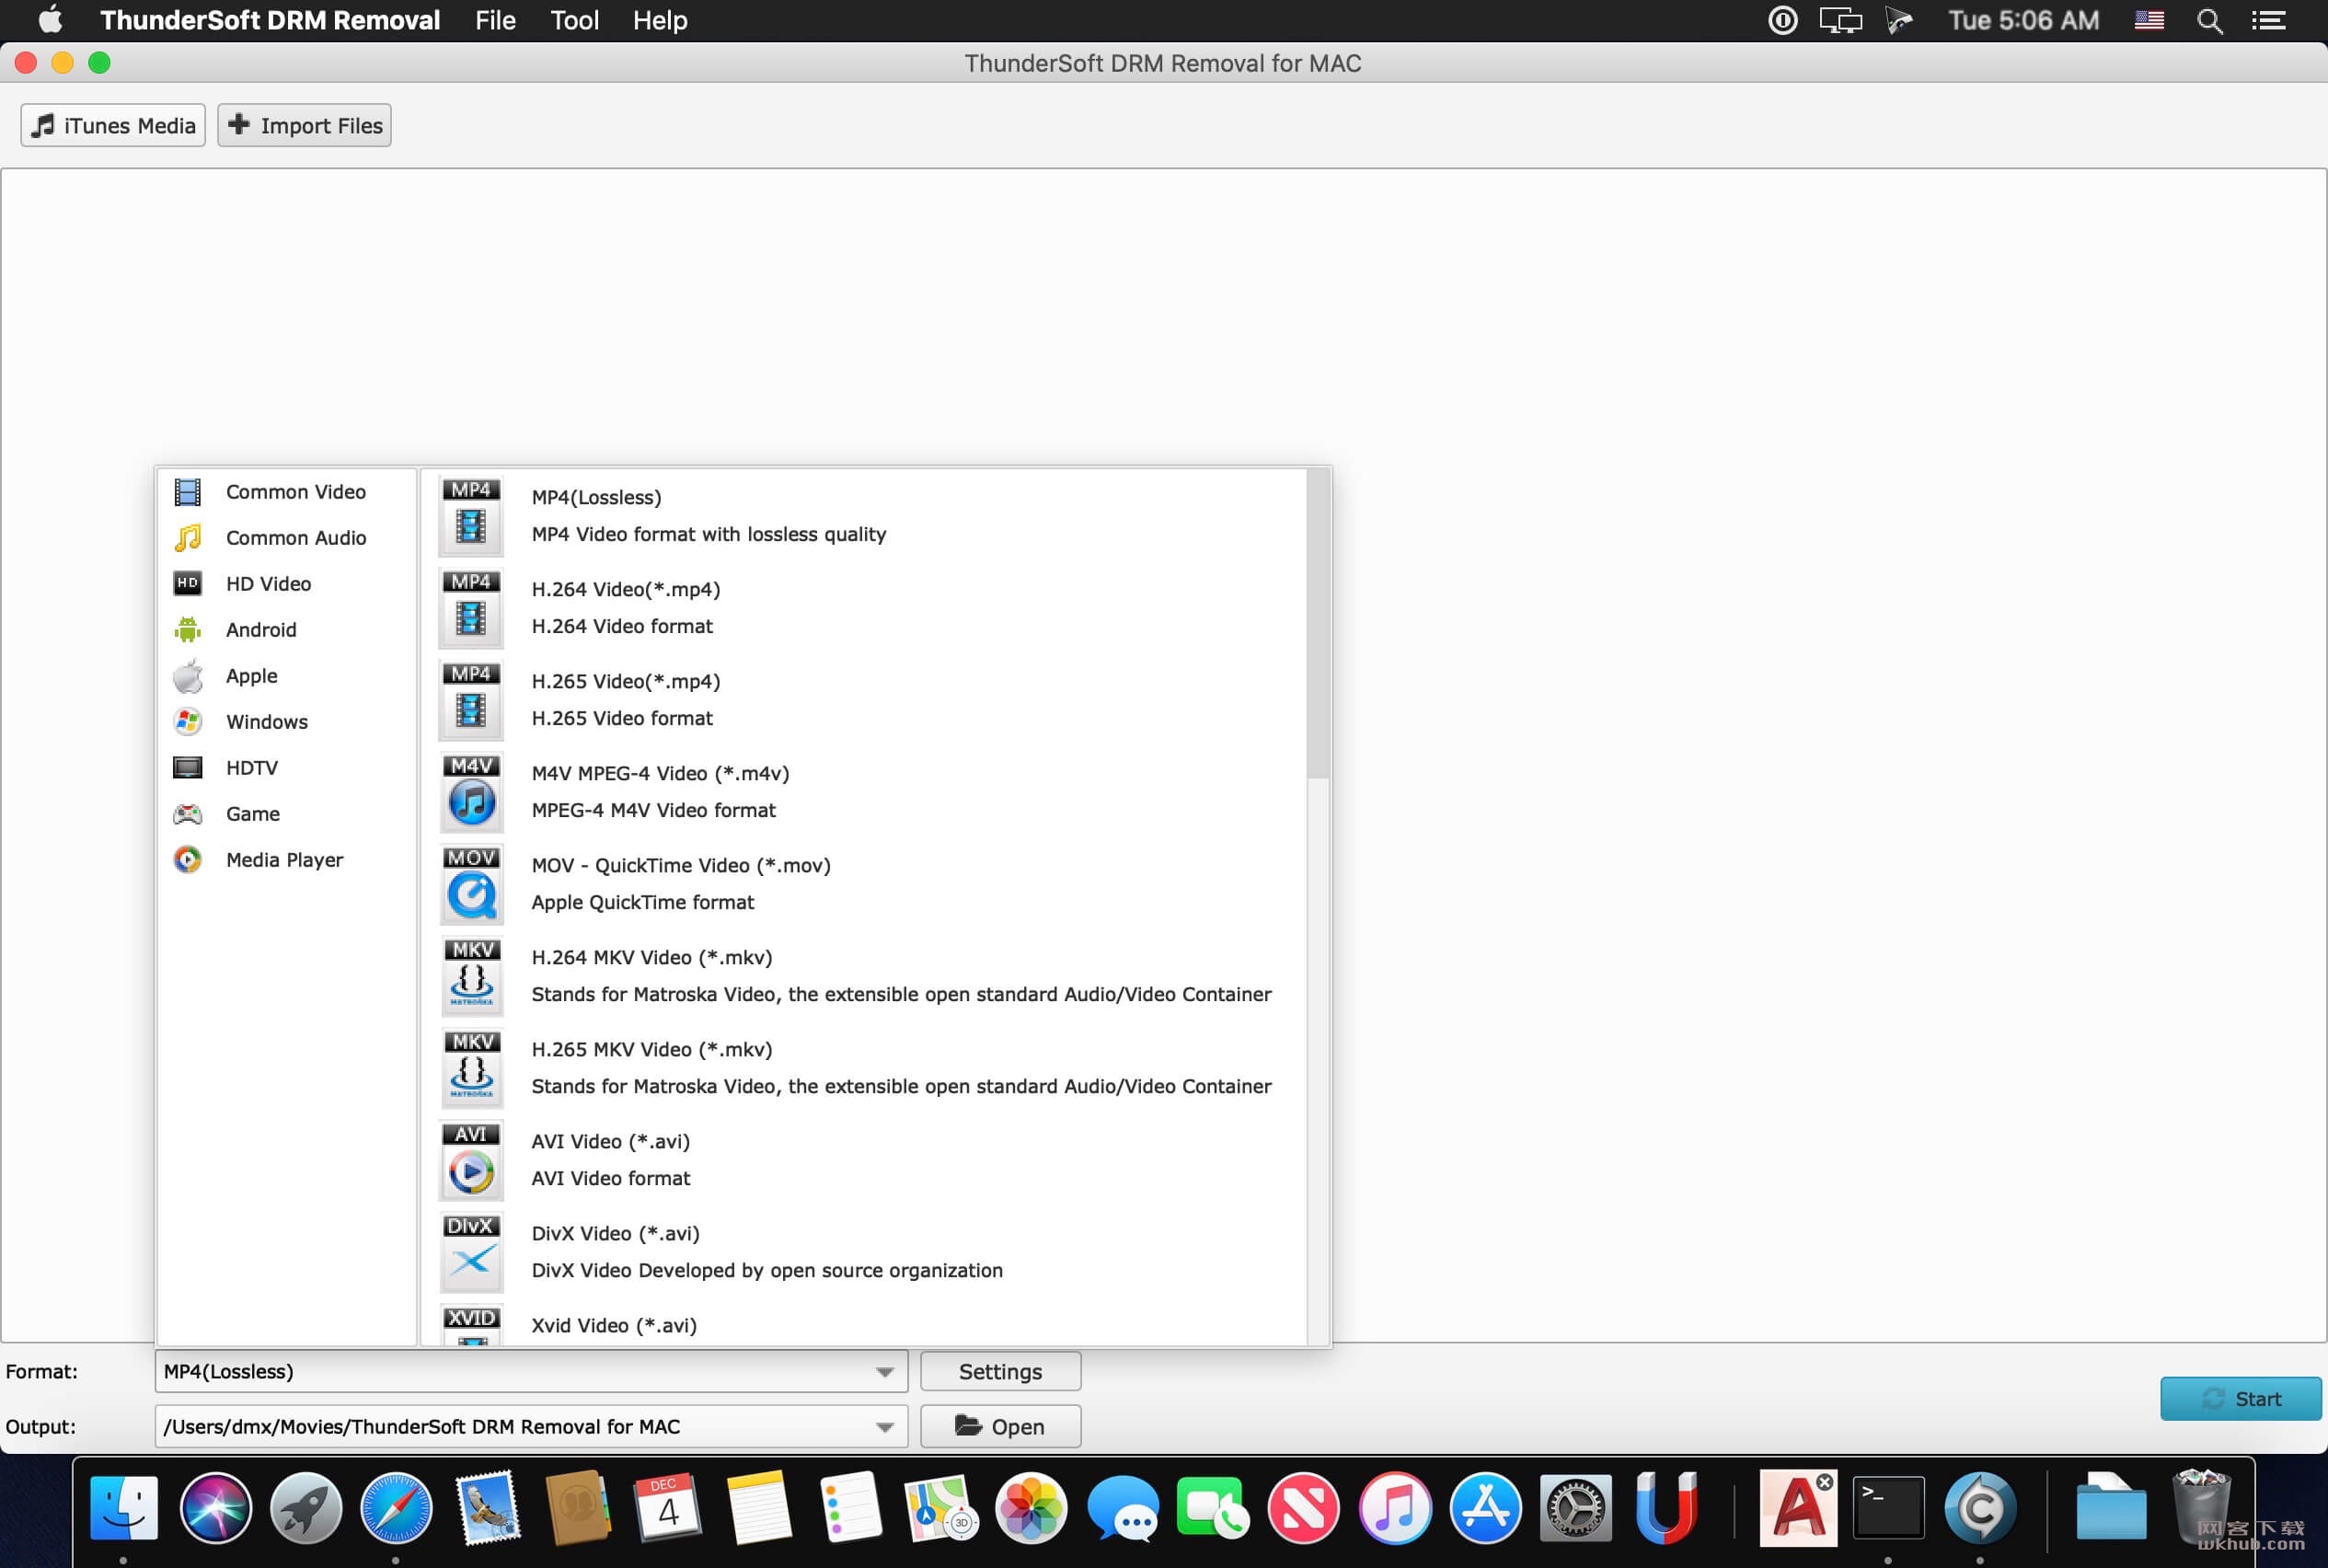
Task: Select the Game category label
Action: [253, 814]
